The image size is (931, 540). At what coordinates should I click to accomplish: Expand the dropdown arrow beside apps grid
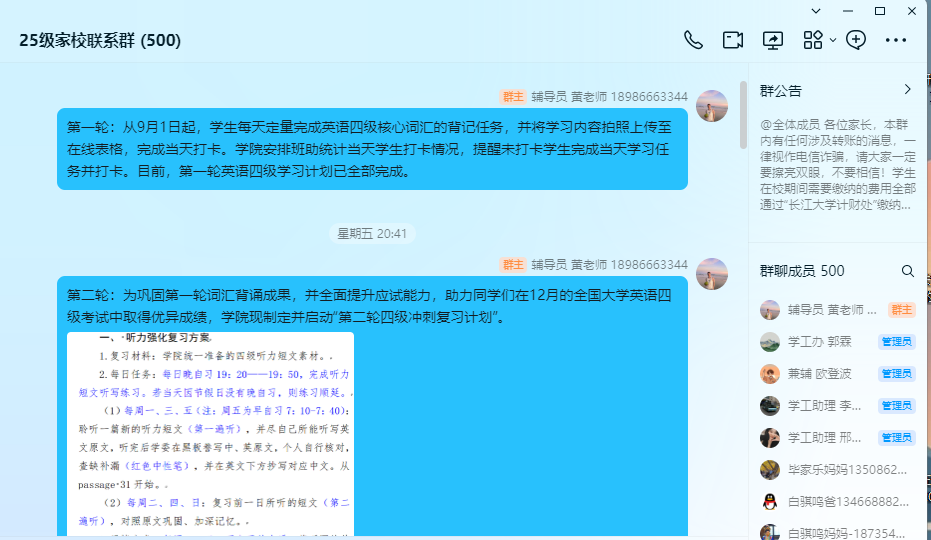click(x=833, y=40)
